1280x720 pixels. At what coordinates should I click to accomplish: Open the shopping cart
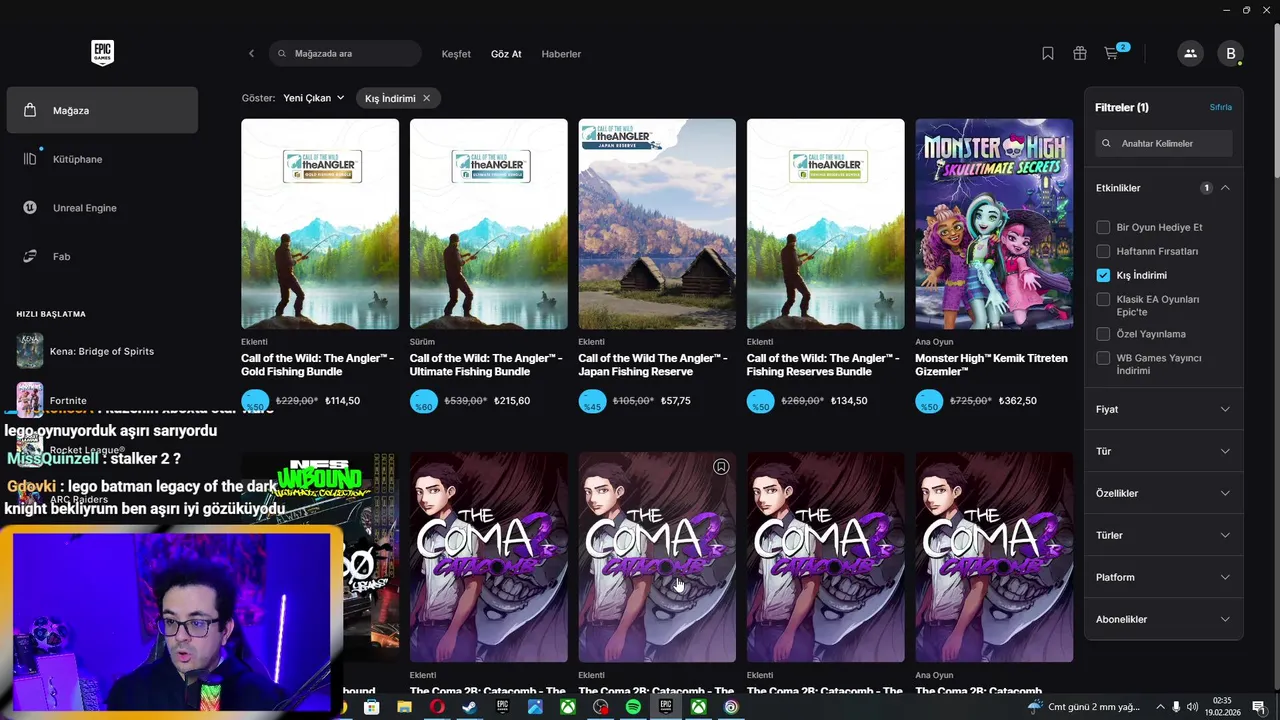(x=1113, y=53)
